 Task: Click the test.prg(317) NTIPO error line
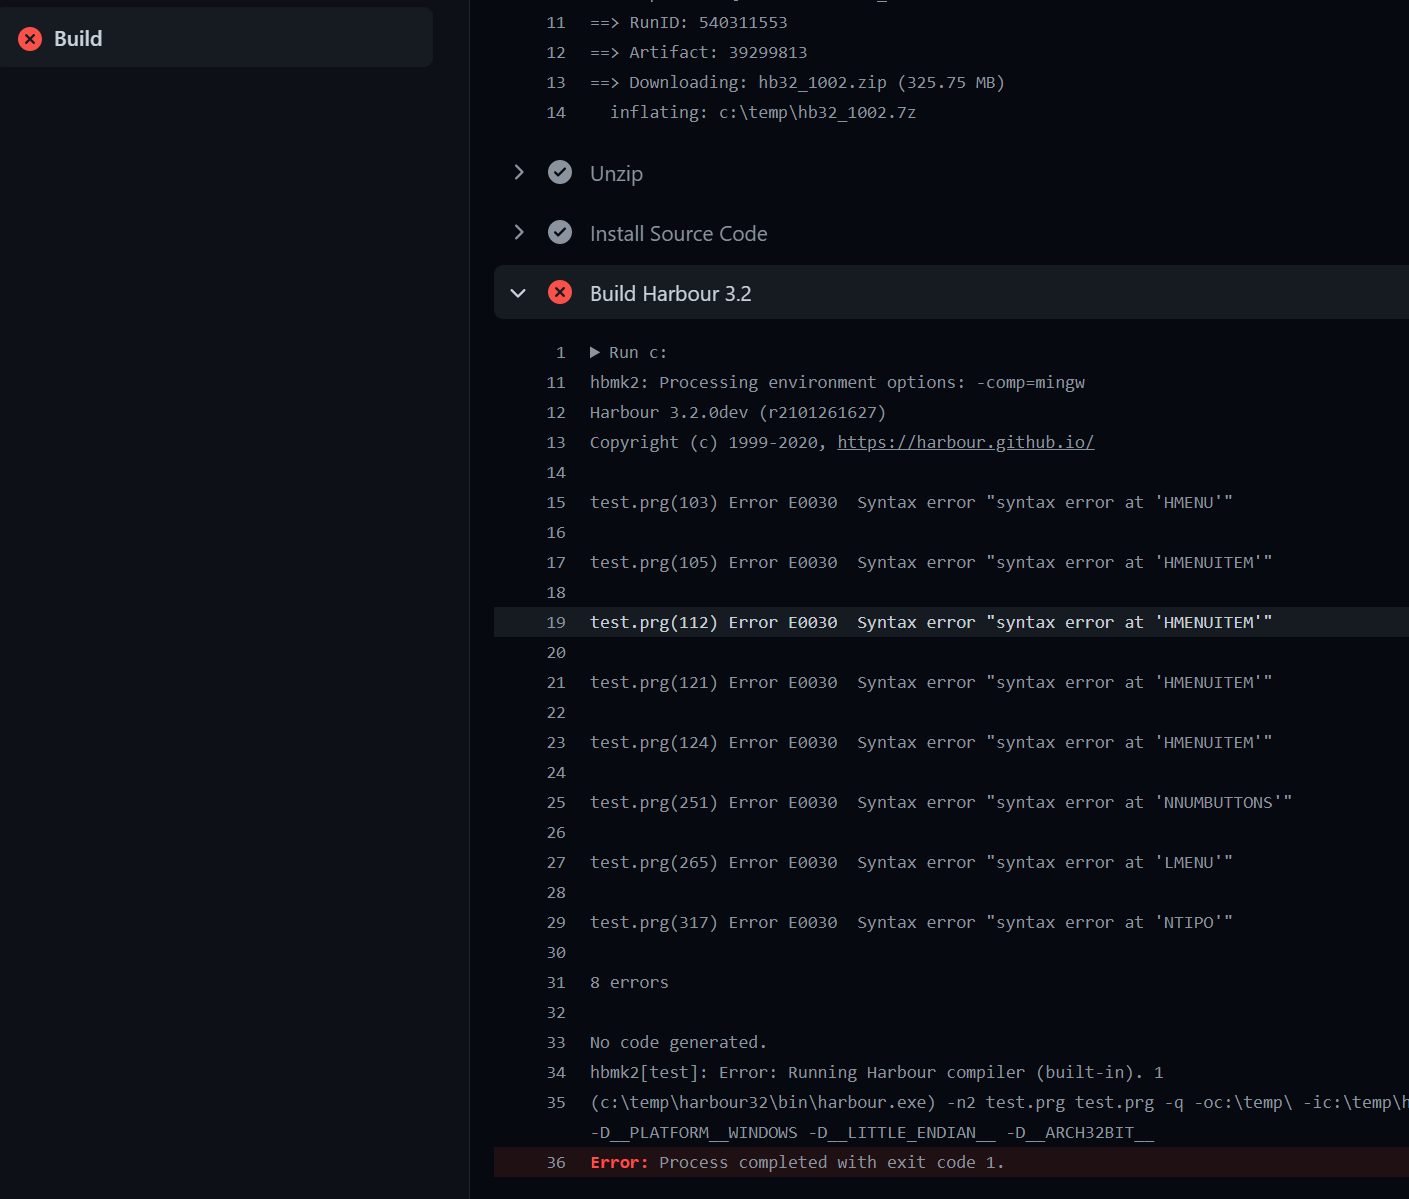point(911,922)
